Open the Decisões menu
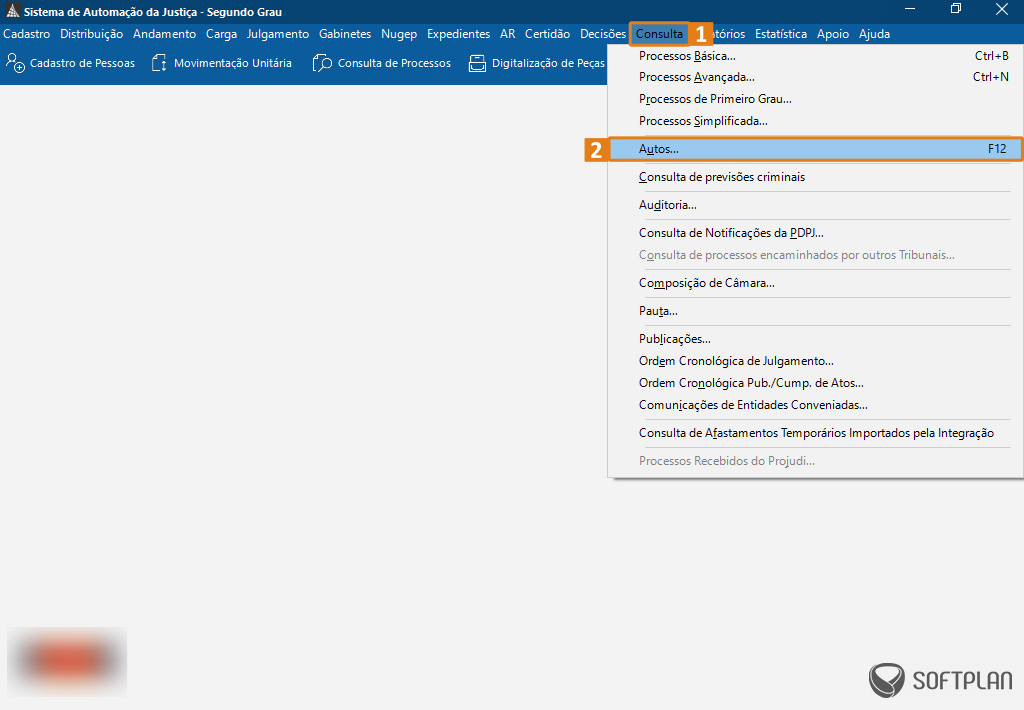This screenshot has height=710, width=1024. point(603,34)
